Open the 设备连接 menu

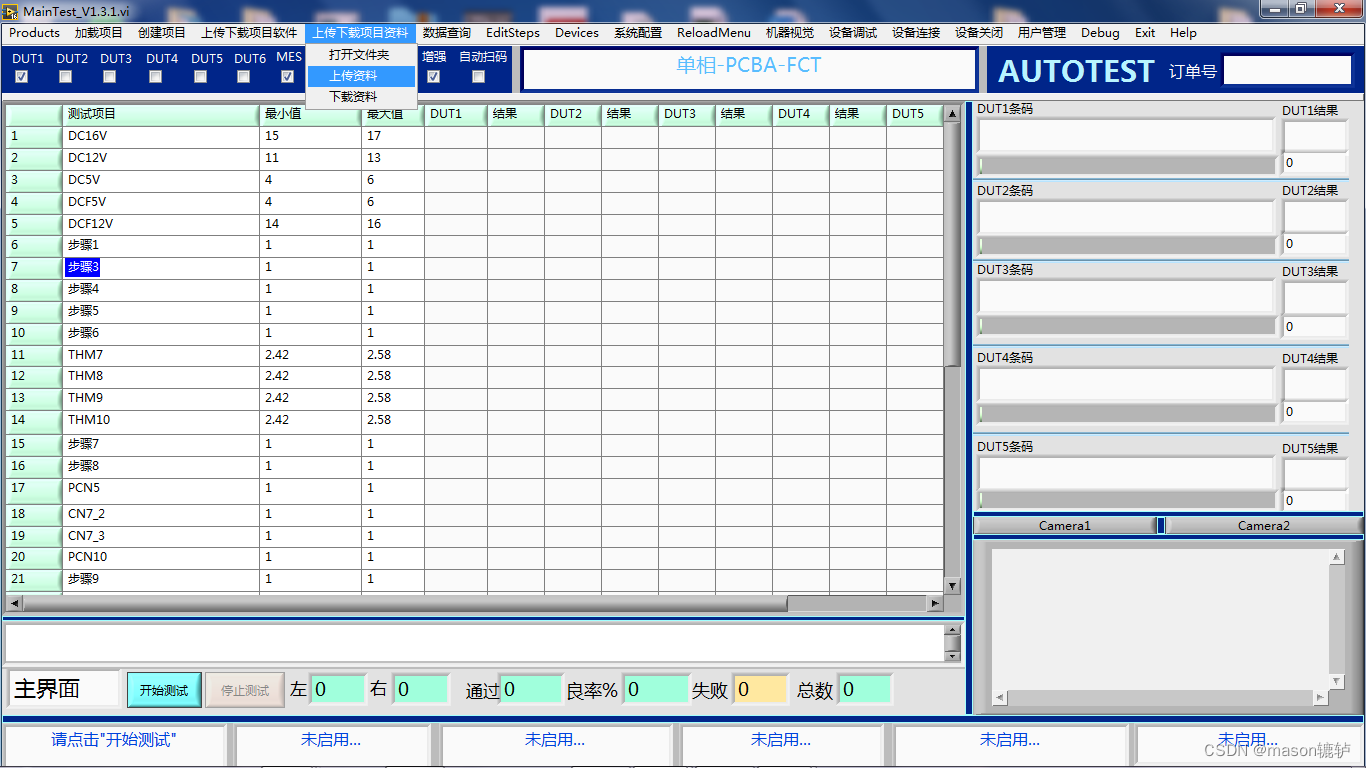[x=916, y=33]
